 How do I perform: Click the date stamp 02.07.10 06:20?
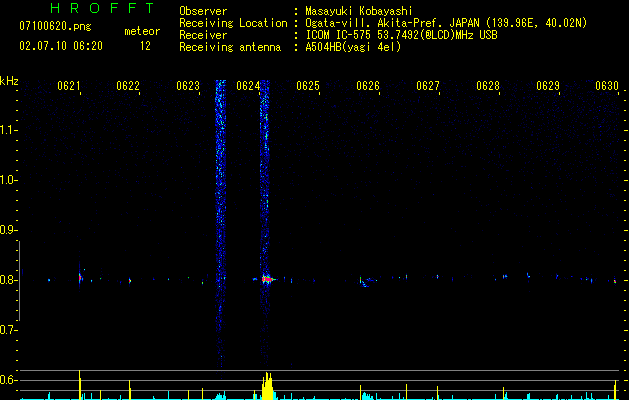pos(61,46)
